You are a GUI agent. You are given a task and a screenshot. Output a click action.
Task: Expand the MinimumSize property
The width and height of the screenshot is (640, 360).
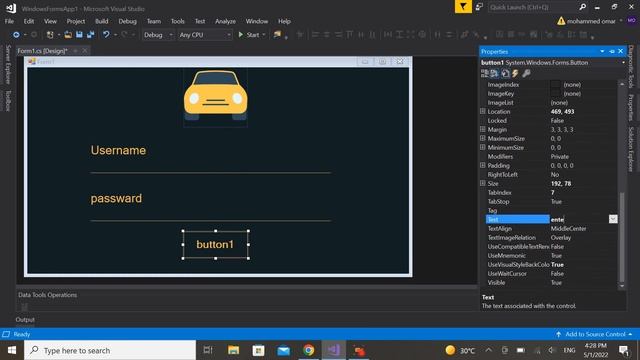[x=482, y=147]
